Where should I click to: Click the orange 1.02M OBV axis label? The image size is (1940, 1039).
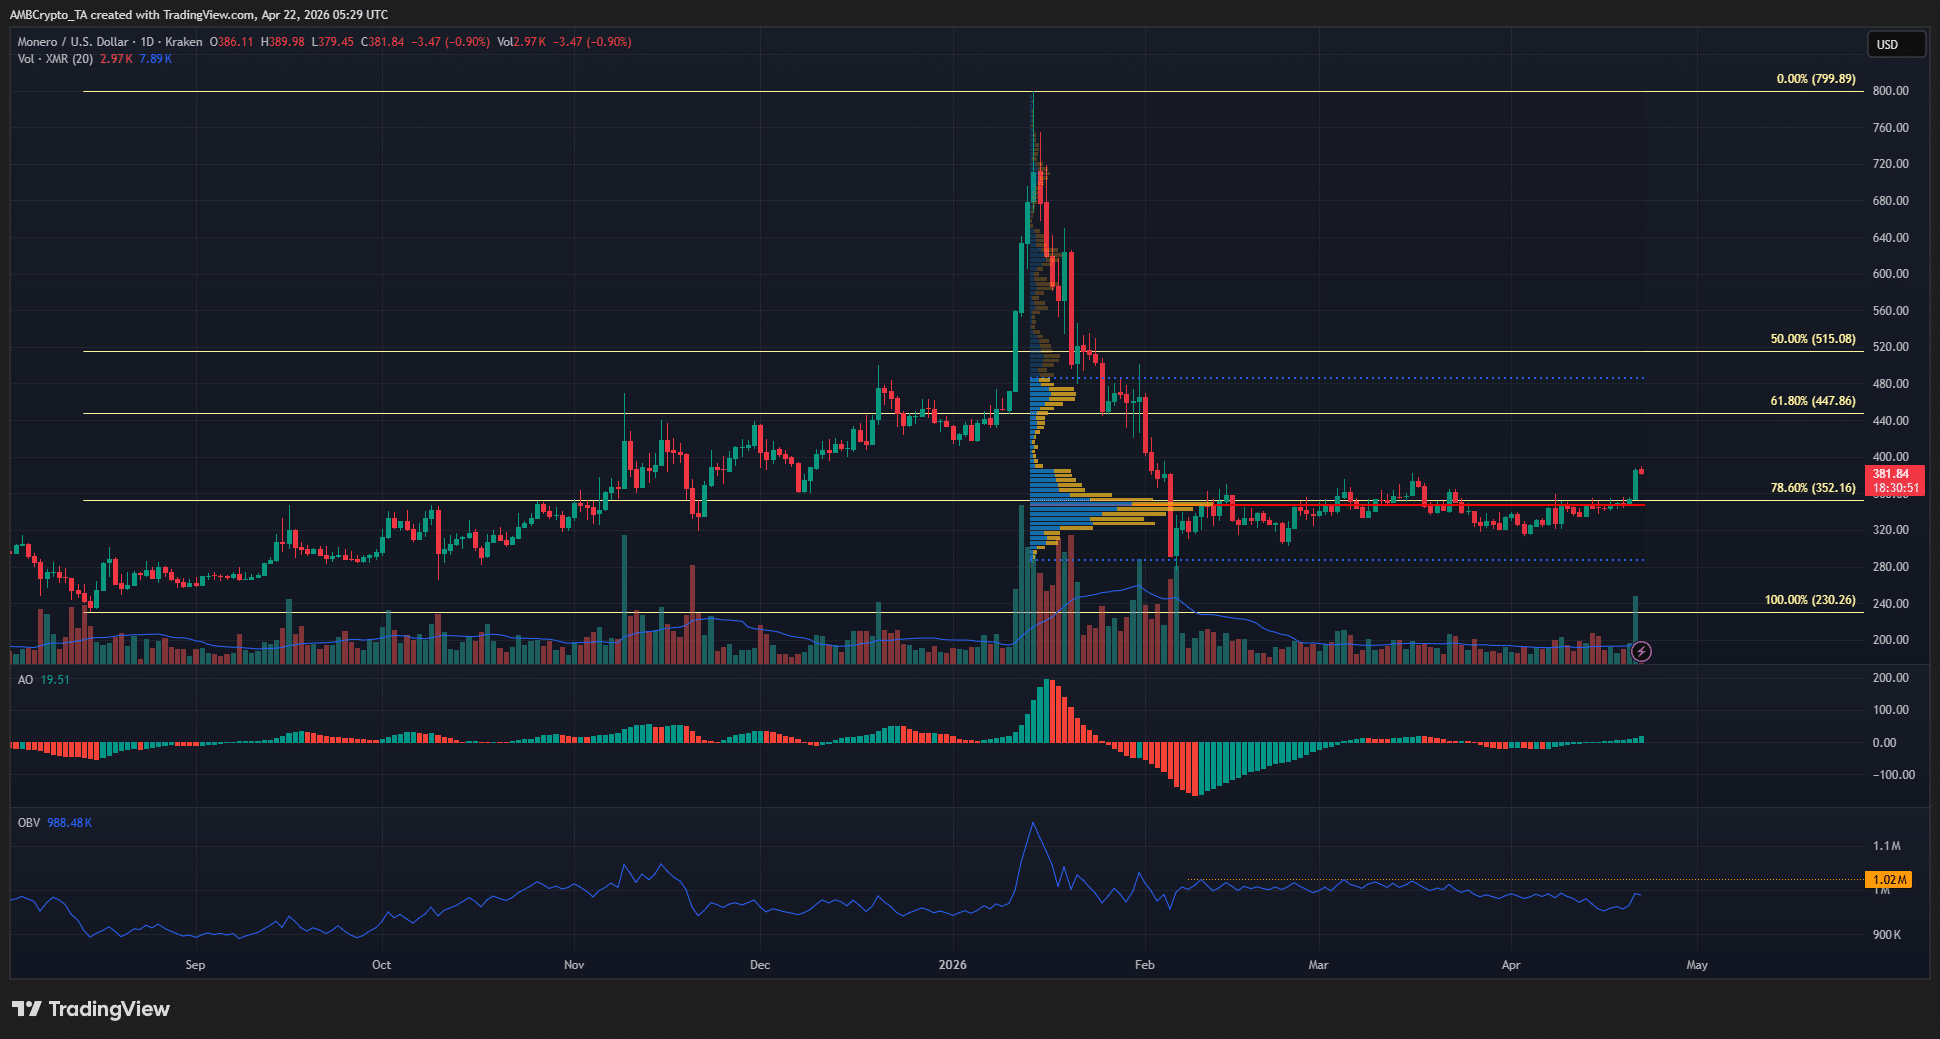pyautogui.click(x=1888, y=880)
